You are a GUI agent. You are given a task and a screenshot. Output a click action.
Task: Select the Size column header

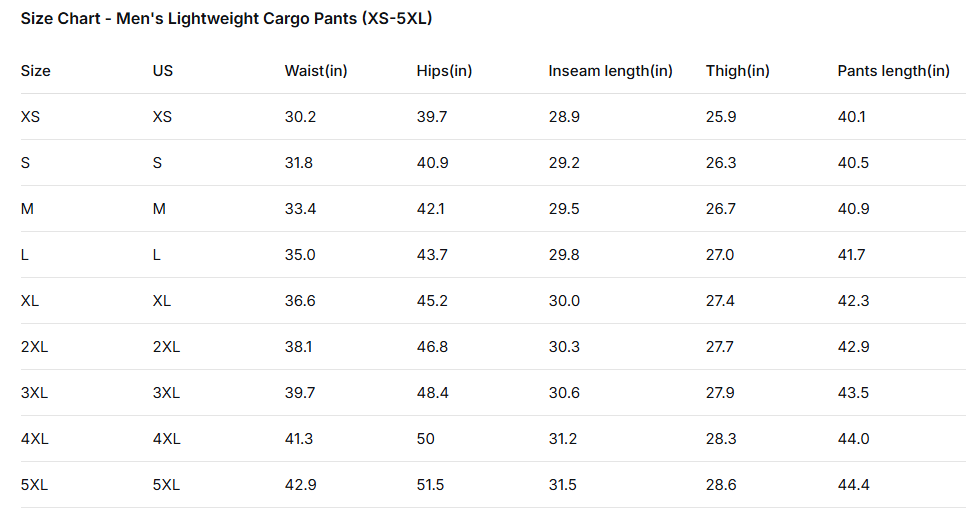pos(36,71)
